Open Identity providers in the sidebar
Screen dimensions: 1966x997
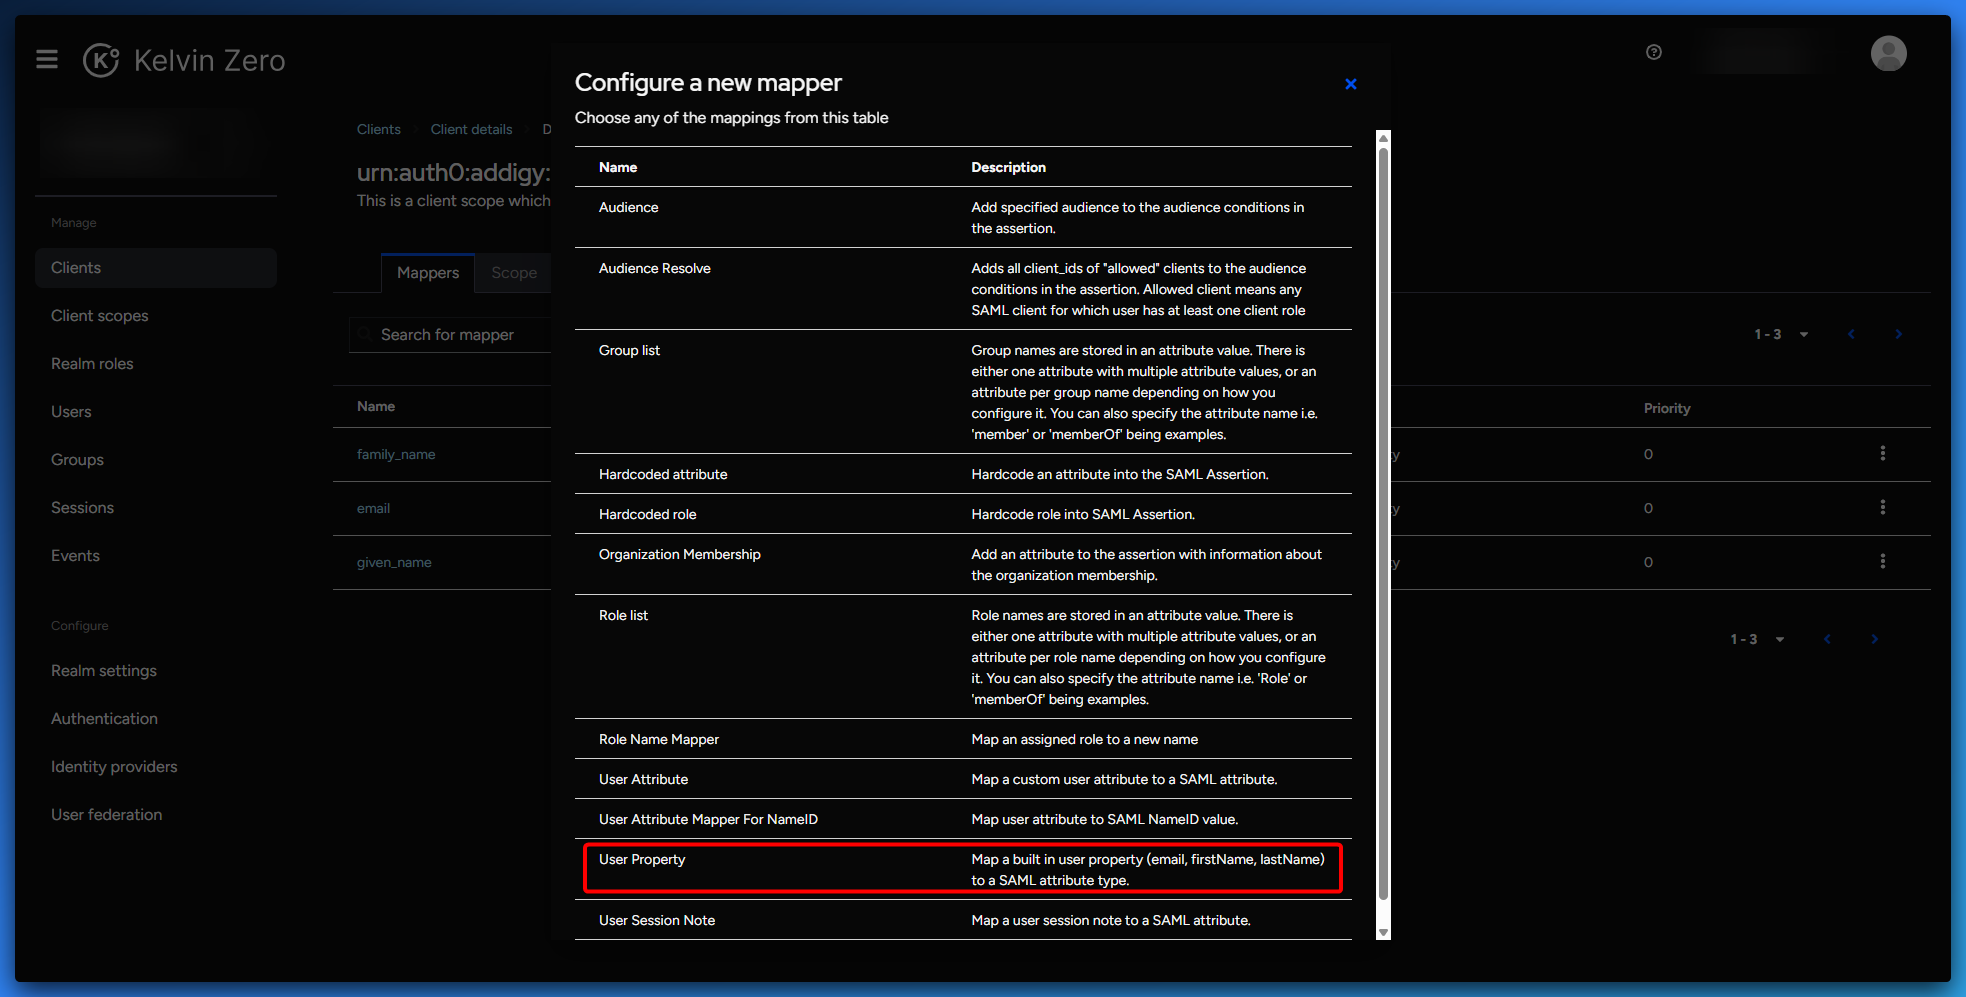tap(156, 767)
